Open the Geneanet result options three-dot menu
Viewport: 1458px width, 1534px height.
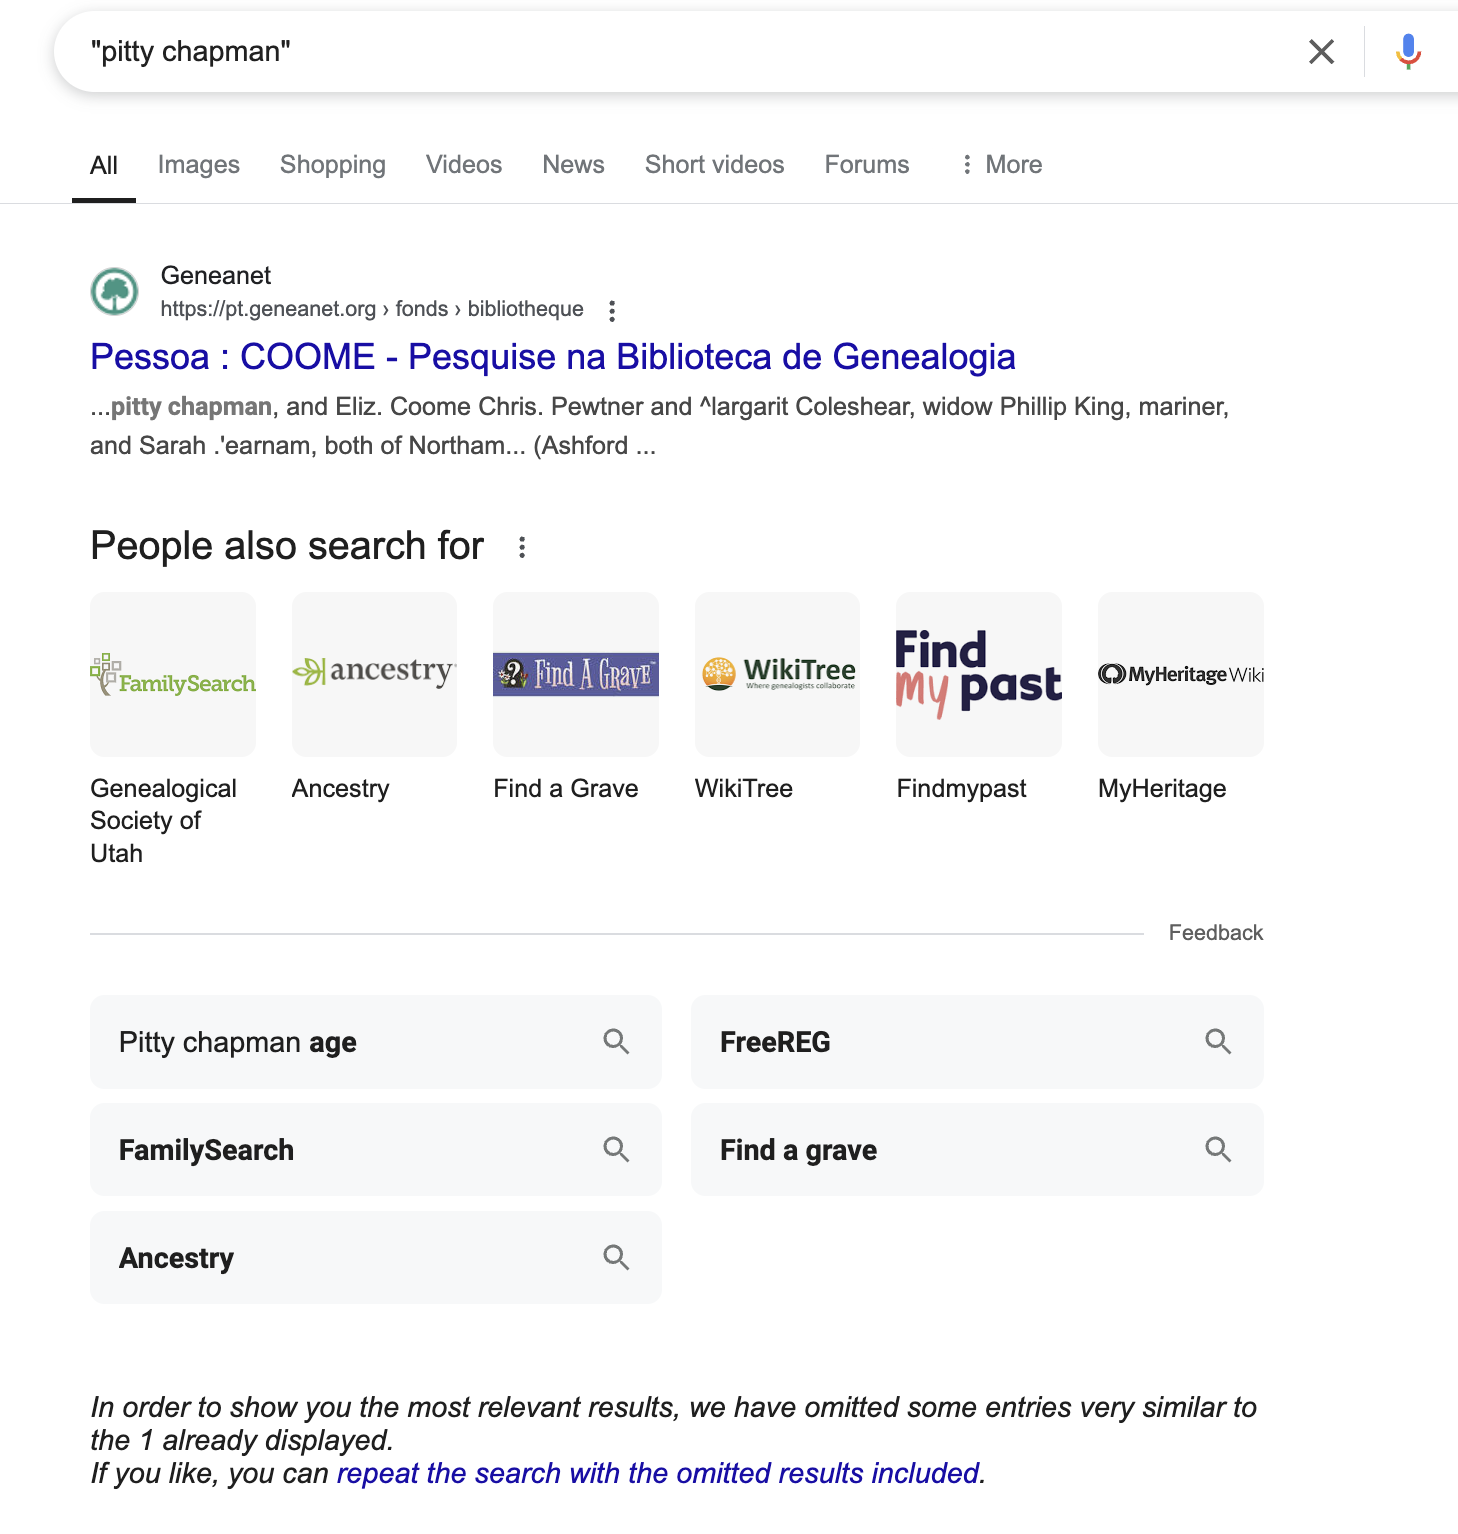[612, 311]
